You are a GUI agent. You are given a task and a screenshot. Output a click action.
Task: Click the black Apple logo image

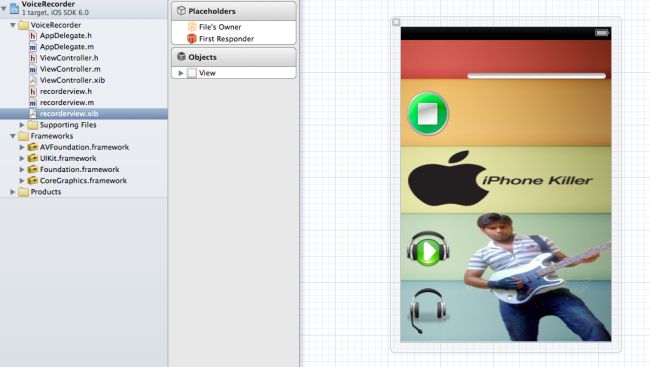tap(447, 178)
